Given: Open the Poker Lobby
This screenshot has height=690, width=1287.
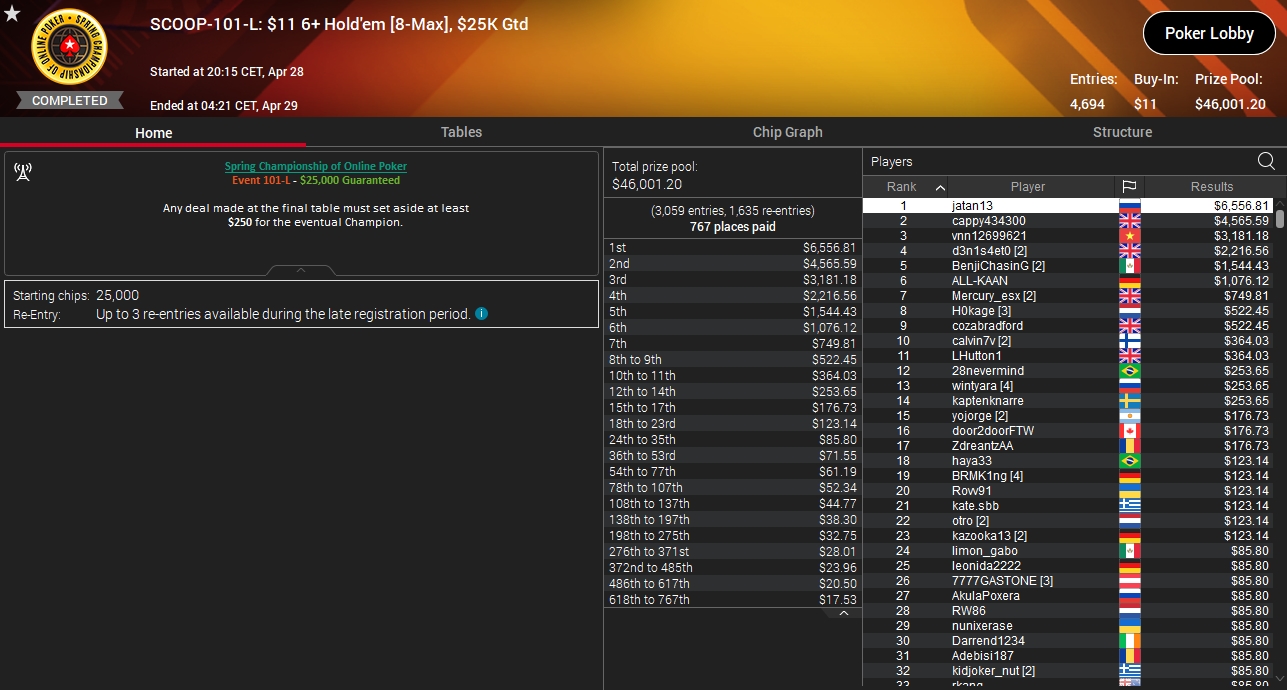Looking at the screenshot, I should [x=1209, y=33].
